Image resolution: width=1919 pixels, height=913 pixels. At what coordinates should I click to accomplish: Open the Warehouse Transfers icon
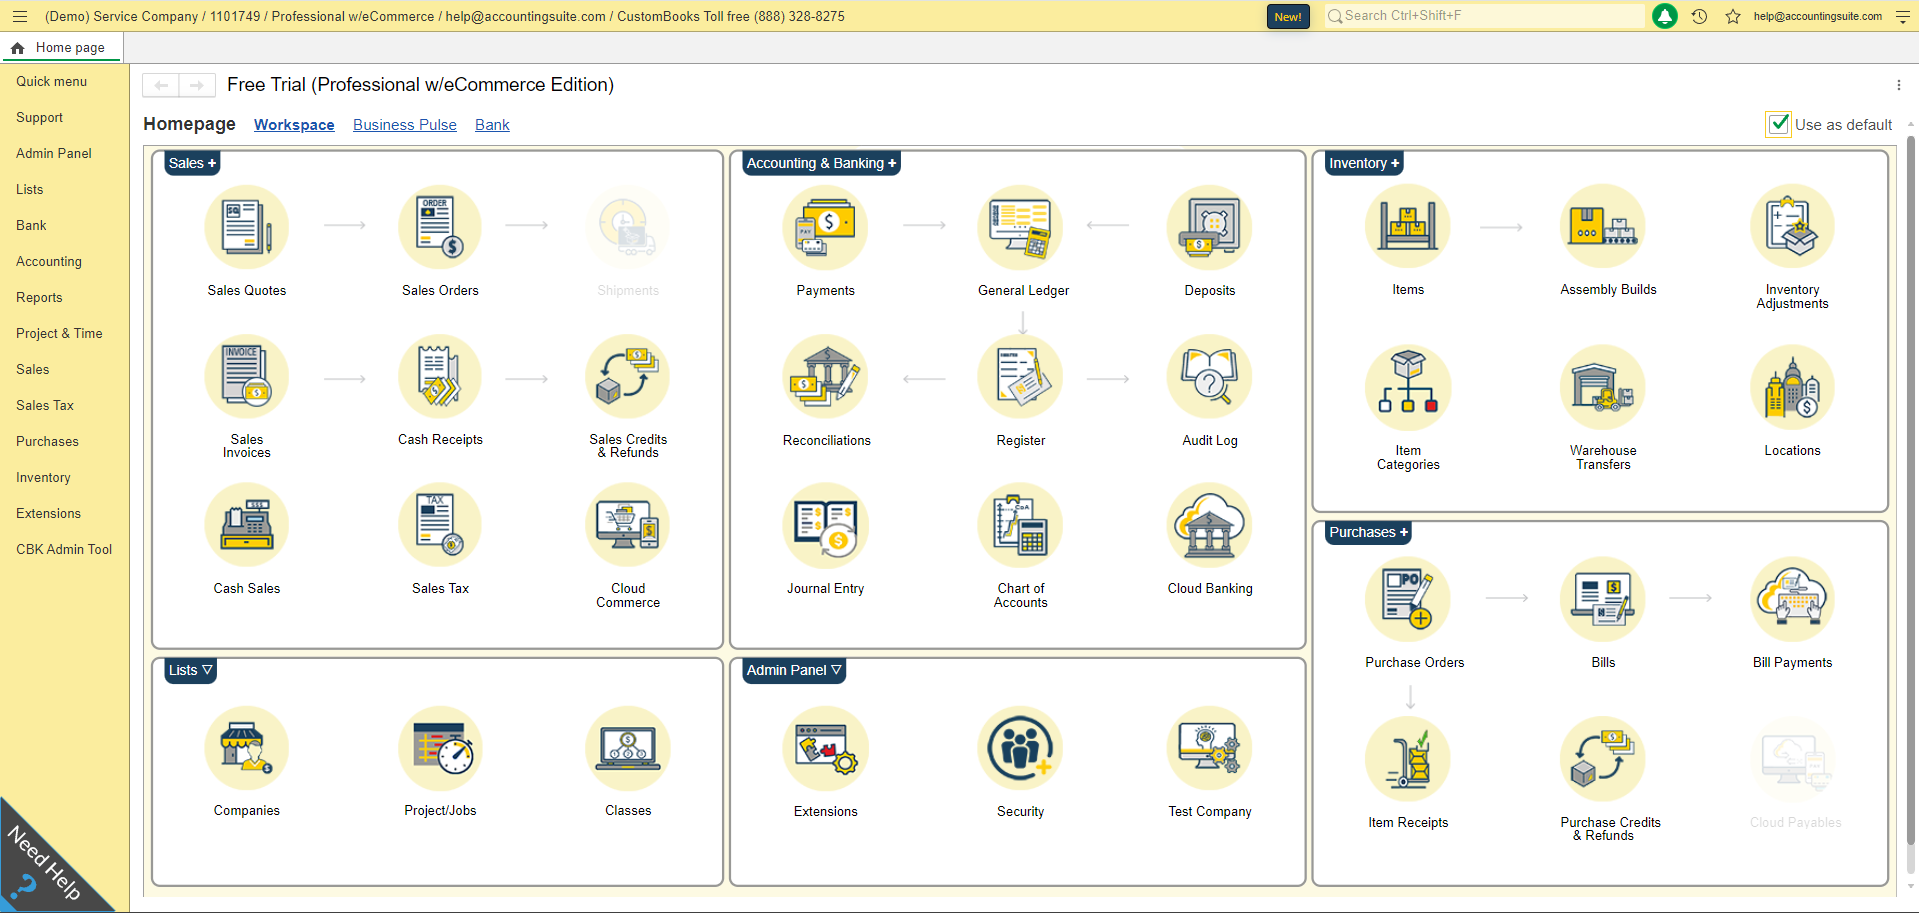point(1603,388)
